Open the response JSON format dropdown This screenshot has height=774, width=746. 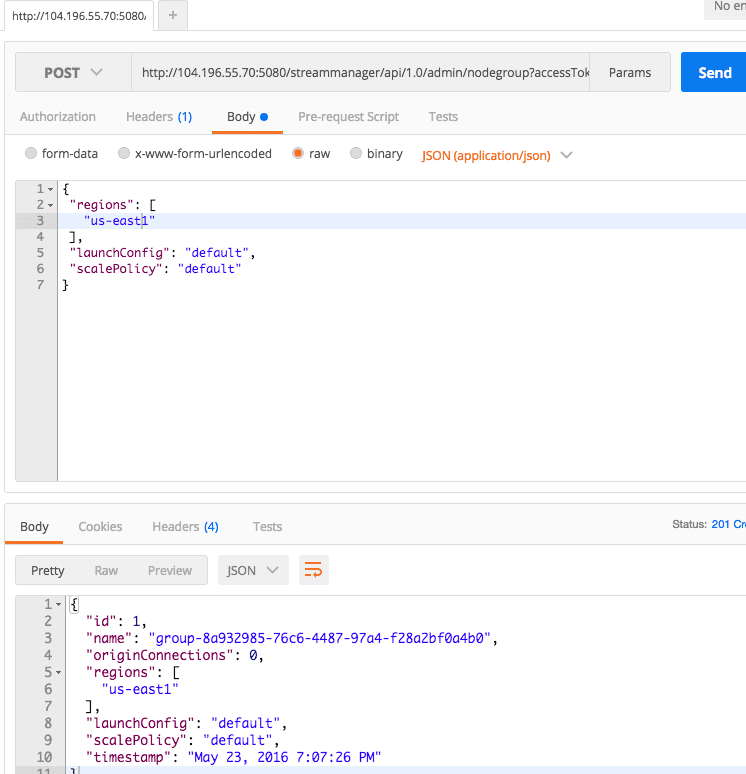[253, 570]
